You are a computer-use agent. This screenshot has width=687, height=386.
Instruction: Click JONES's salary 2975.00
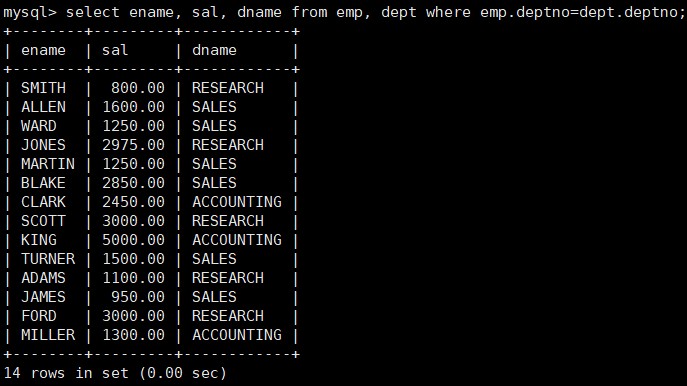click(x=133, y=145)
